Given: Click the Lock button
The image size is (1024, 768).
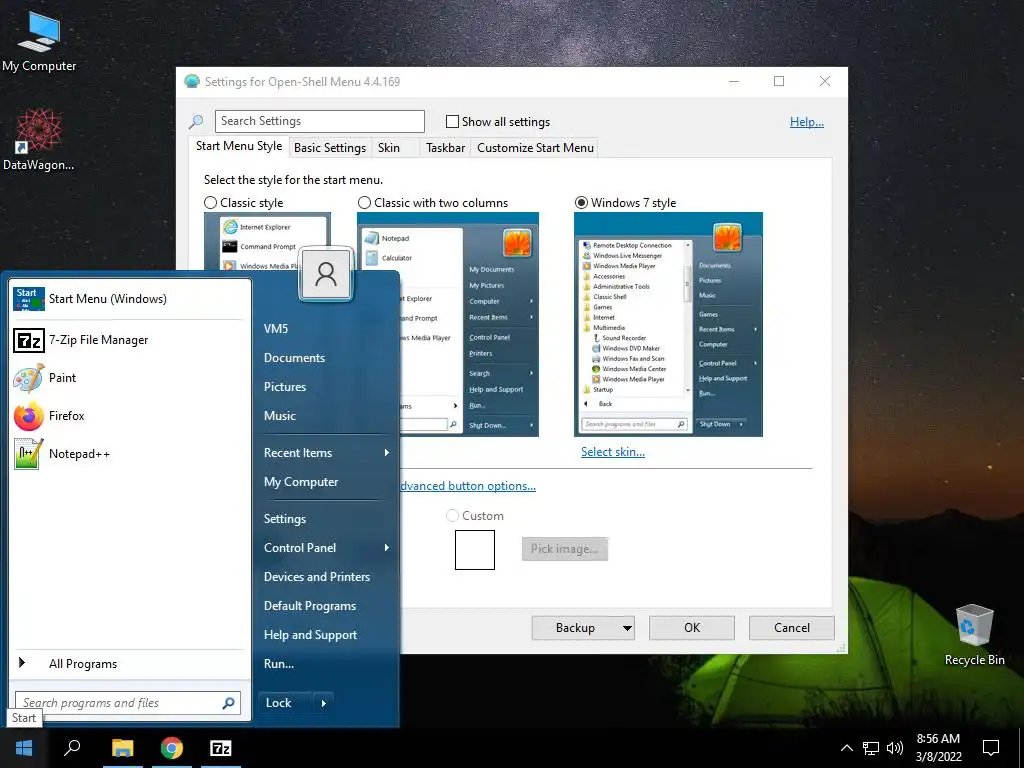Looking at the screenshot, I should point(285,703).
